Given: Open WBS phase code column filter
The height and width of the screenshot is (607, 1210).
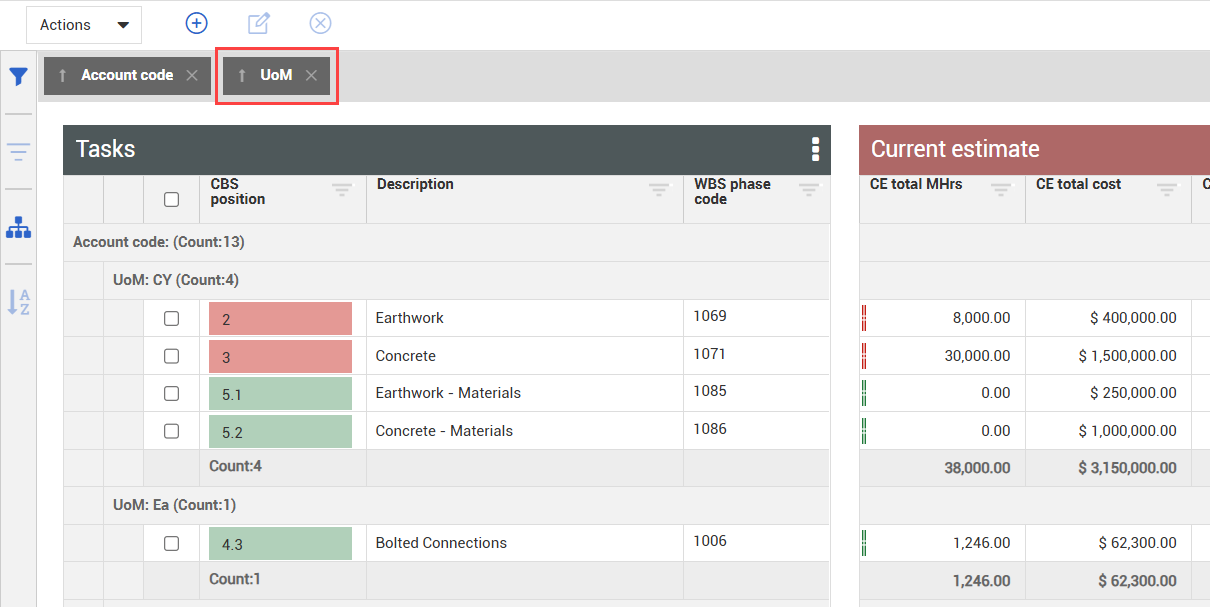Looking at the screenshot, I should point(808,189).
